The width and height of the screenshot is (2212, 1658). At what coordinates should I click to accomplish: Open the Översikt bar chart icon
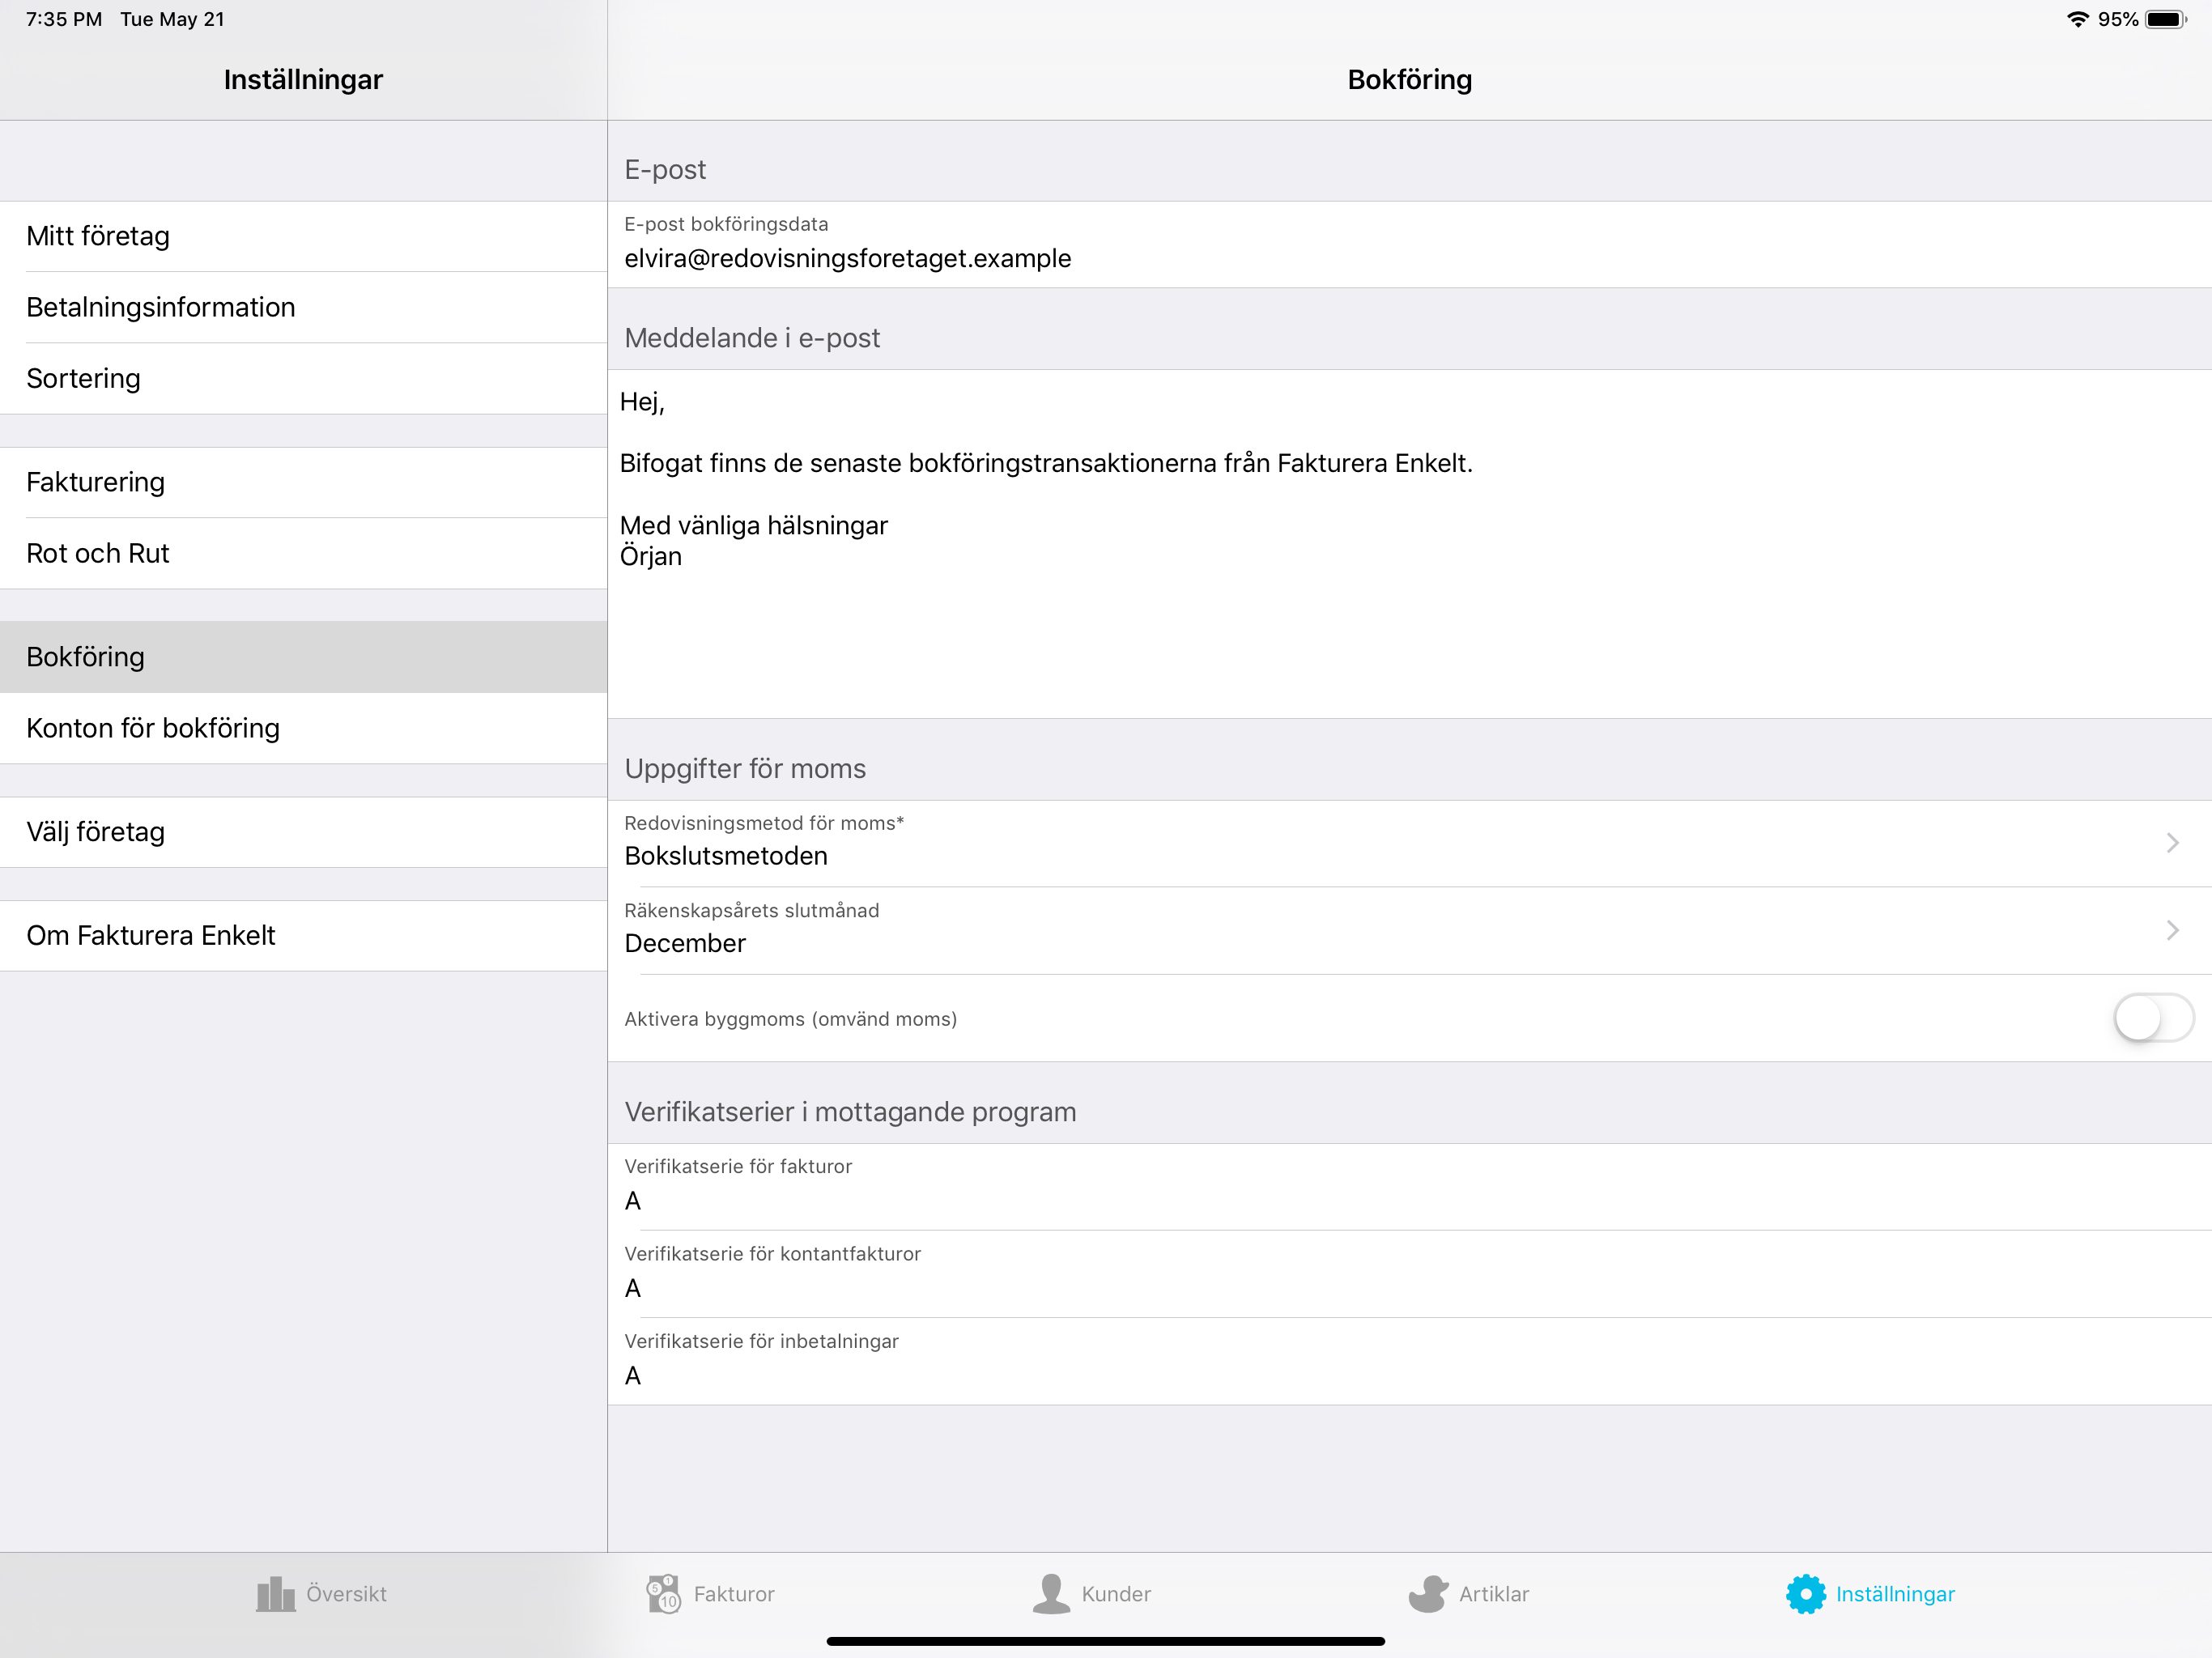coord(276,1594)
